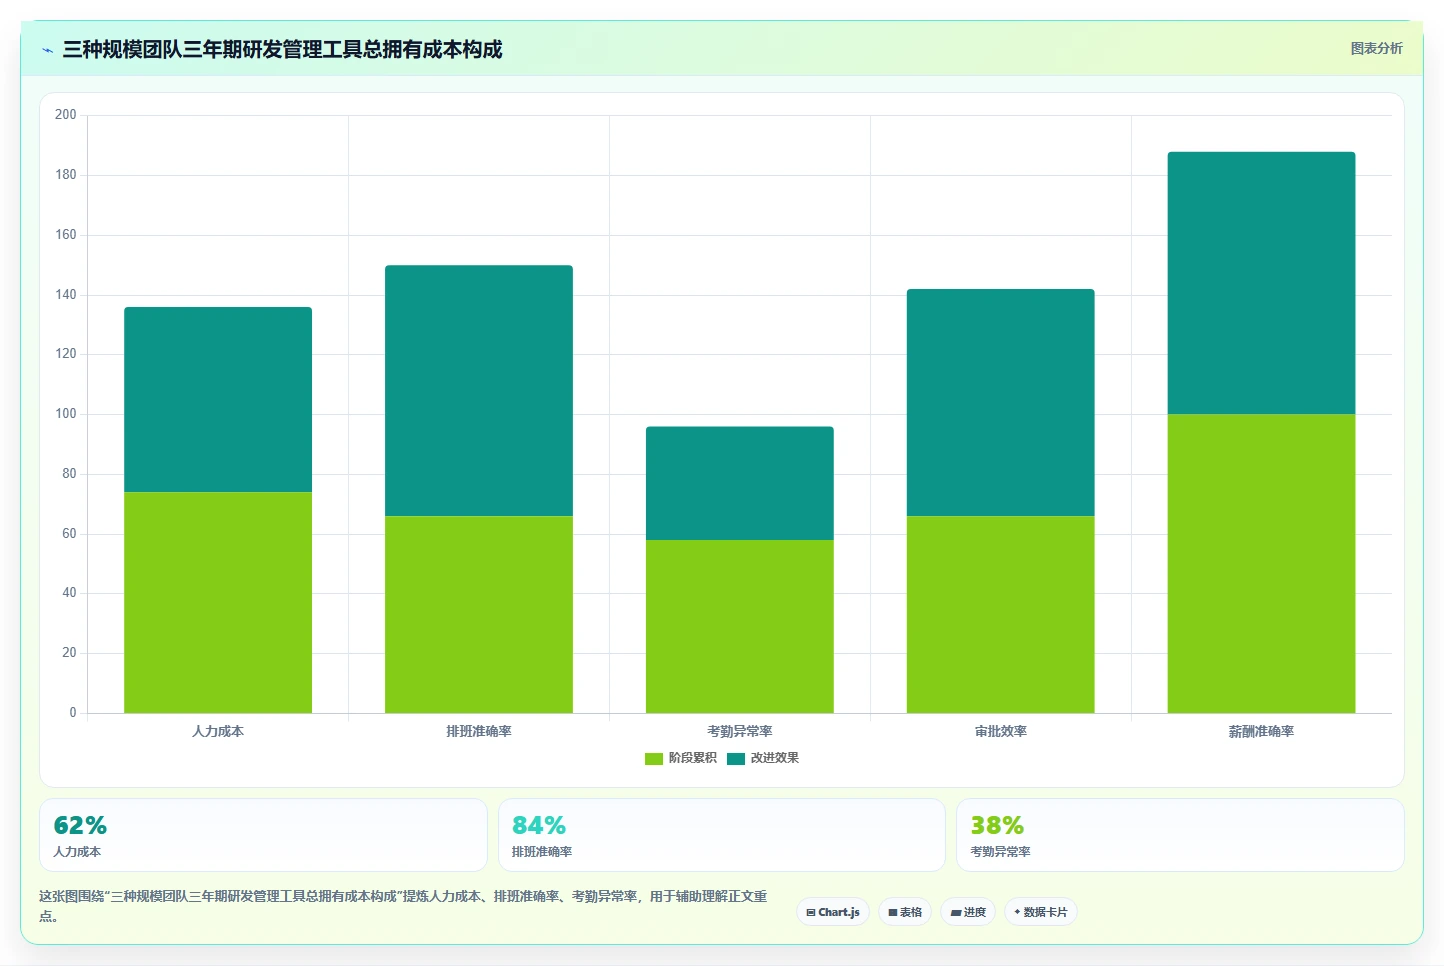
Task: Select the 数据卡片 tag chip
Action: click(x=1041, y=912)
